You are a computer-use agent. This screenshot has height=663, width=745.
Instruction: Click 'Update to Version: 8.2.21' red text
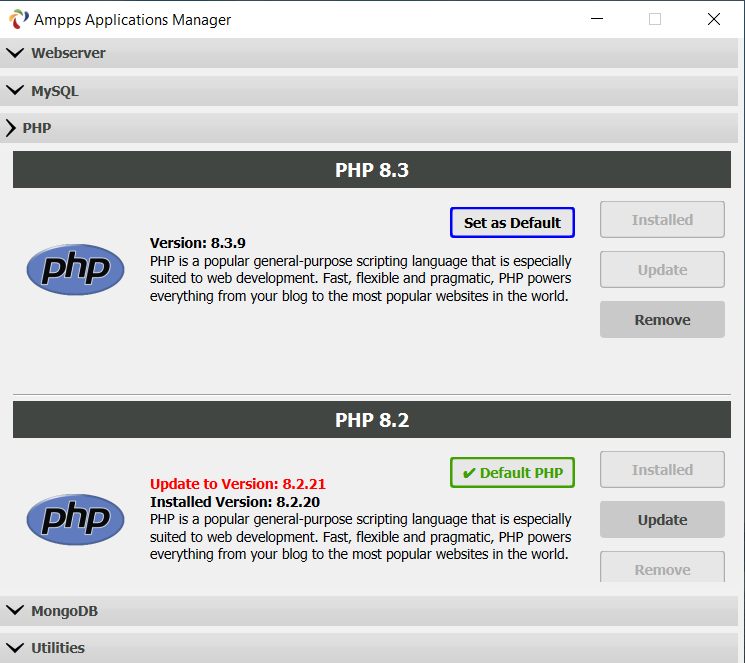click(238, 484)
